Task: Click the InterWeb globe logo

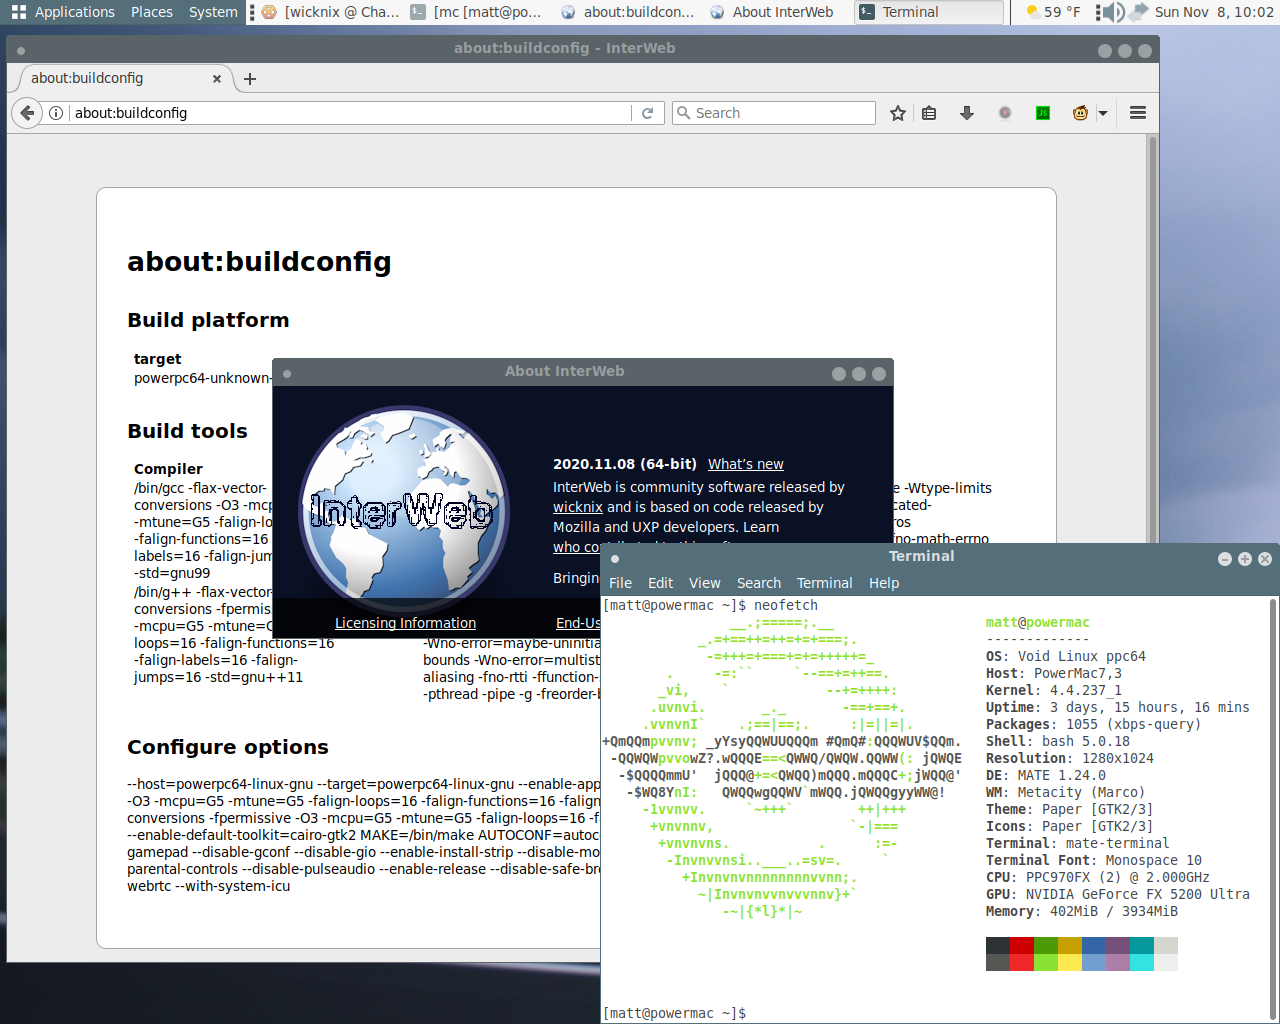Action: pyautogui.click(x=403, y=510)
